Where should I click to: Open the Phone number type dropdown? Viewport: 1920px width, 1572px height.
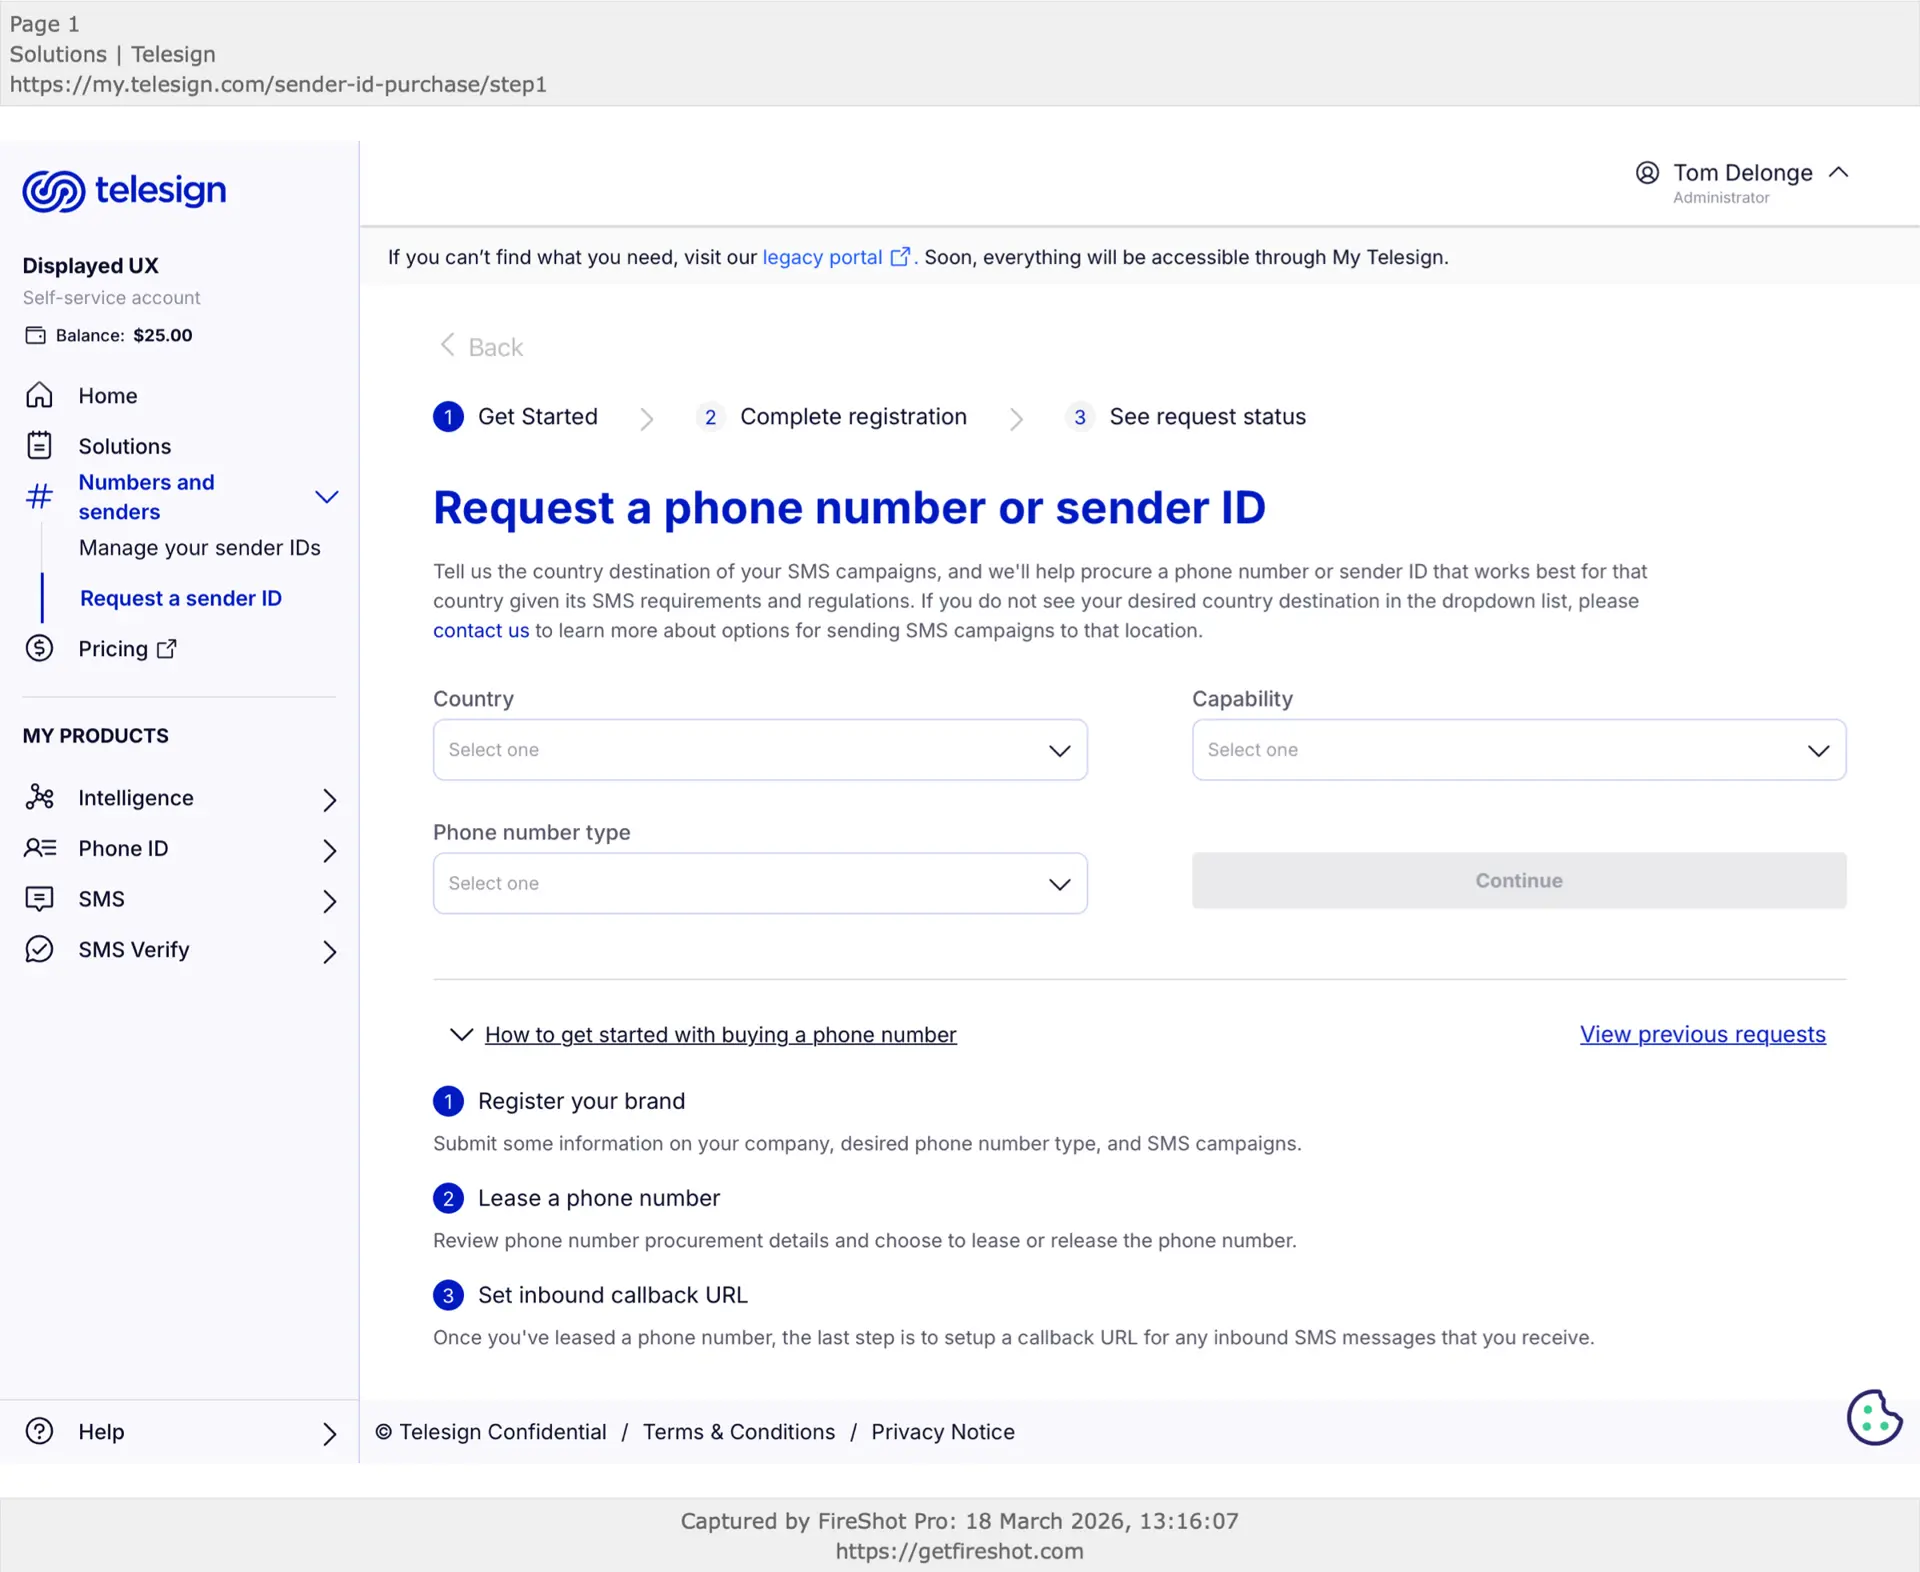coord(759,883)
